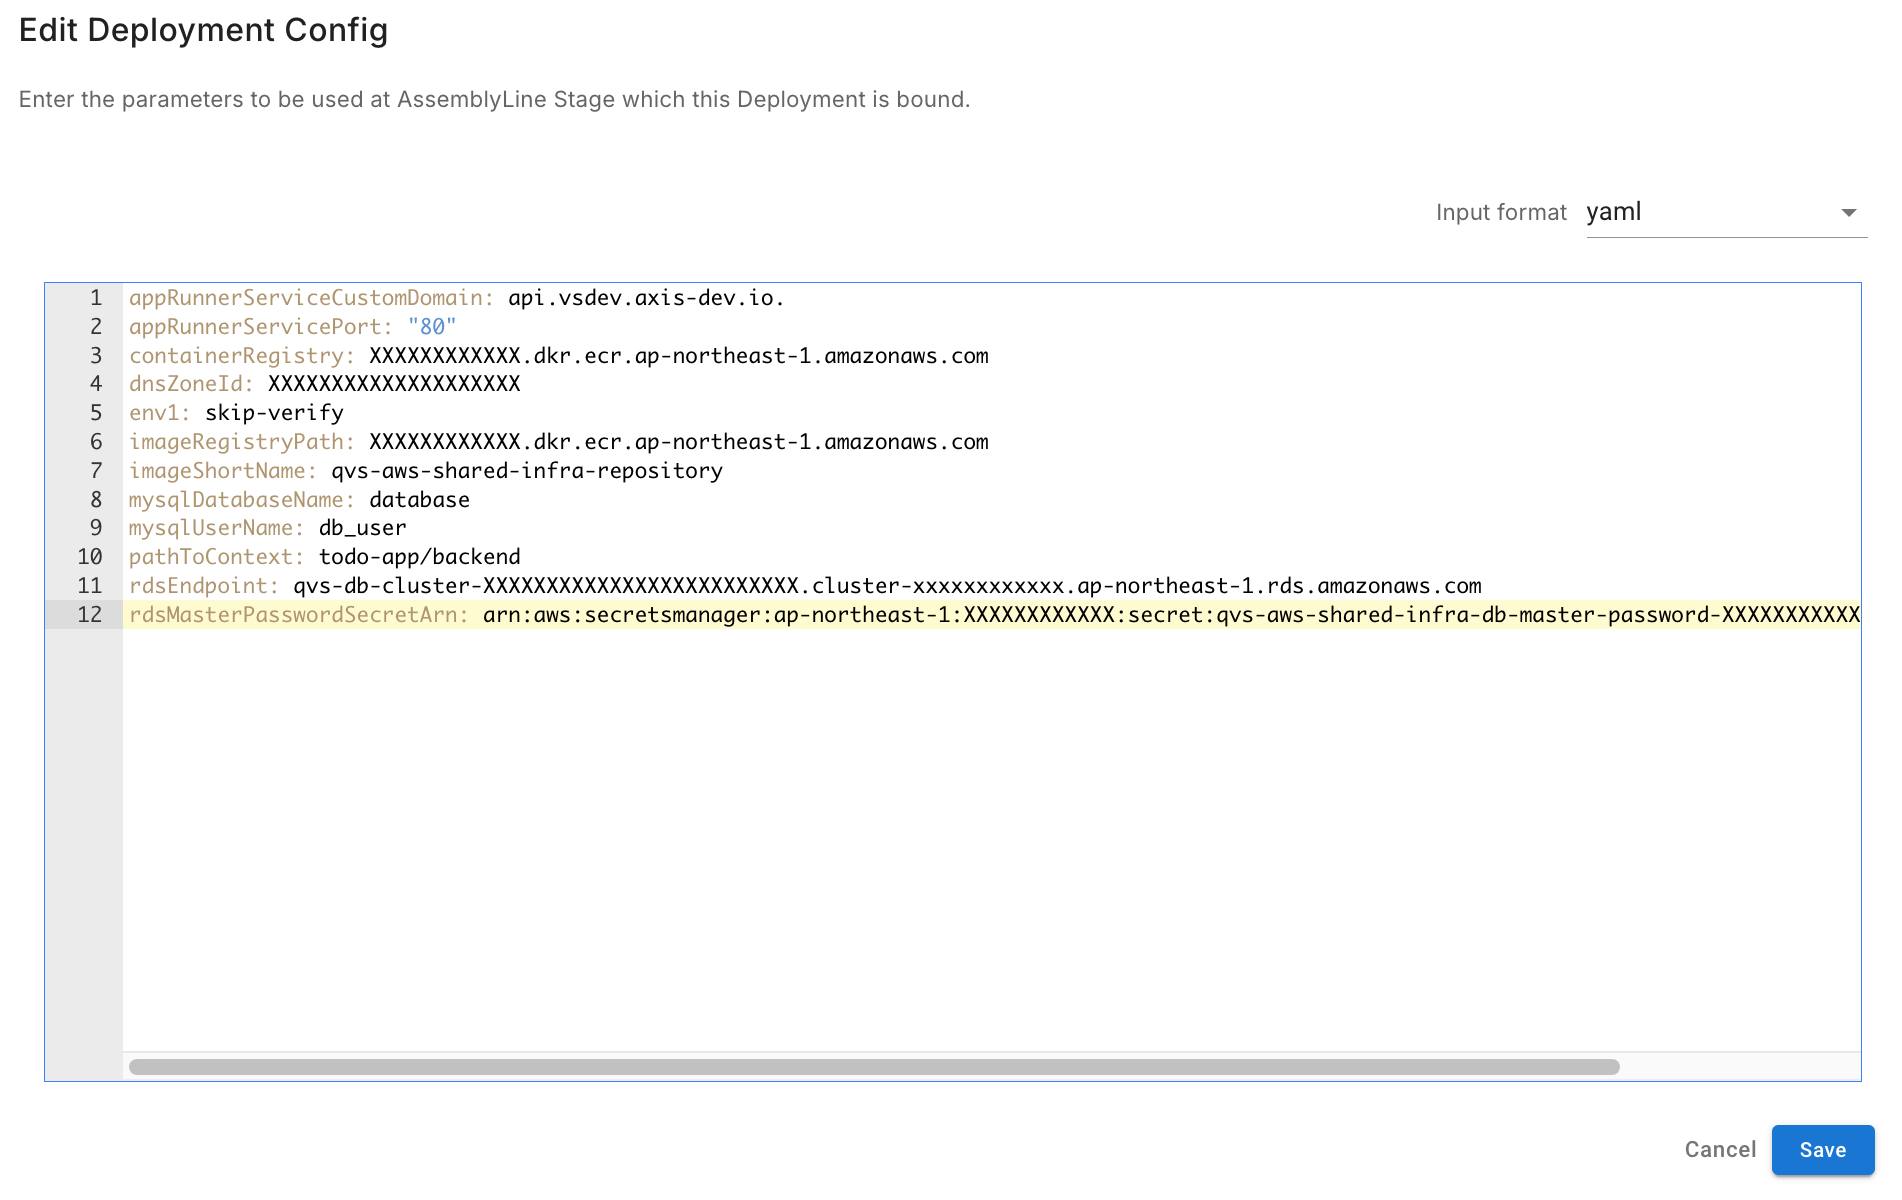Place cursor on appRunnerServiceCustomDomain key
1902x1200 pixels.
pyautogui.click(x=310, y=298)
